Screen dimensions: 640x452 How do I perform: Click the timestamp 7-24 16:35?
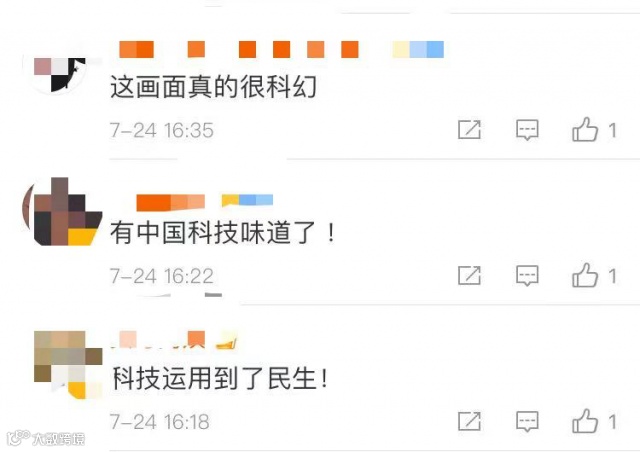[x=162, y=131]
